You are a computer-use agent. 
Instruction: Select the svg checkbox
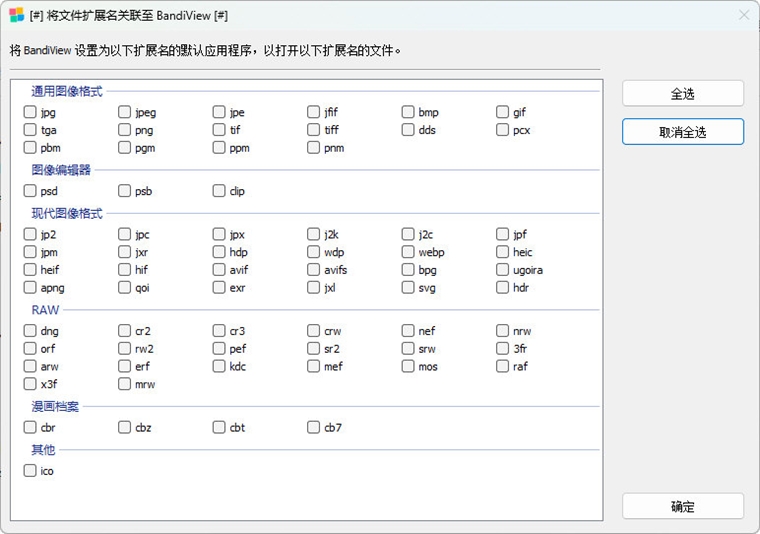pyautogui.click(x=408, y=287)
